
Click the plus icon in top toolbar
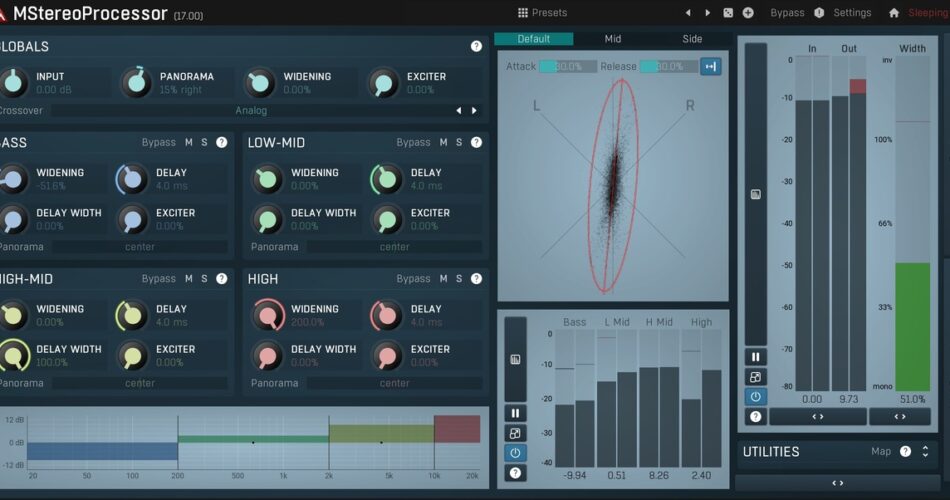pos(748,13)
